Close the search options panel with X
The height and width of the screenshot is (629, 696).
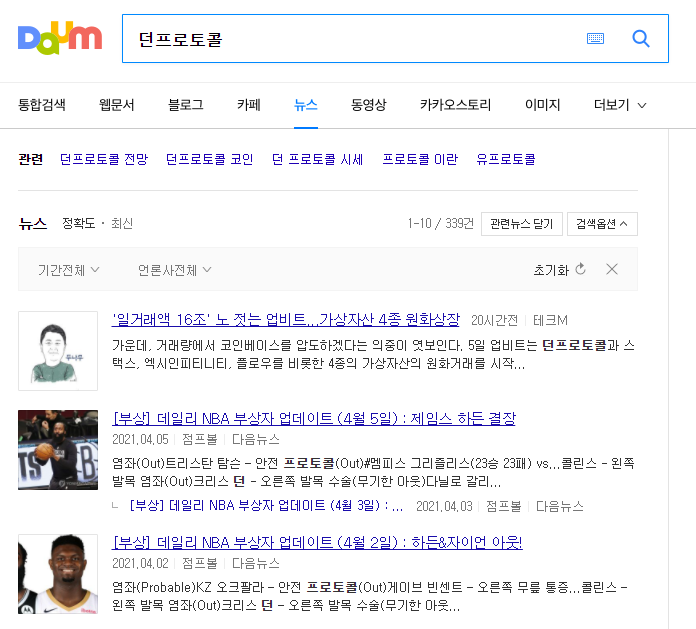(612, 269)
